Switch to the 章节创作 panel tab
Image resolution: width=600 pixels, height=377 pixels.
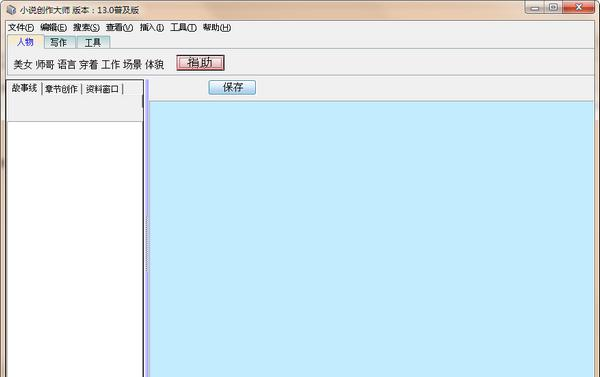coord(61,89)
